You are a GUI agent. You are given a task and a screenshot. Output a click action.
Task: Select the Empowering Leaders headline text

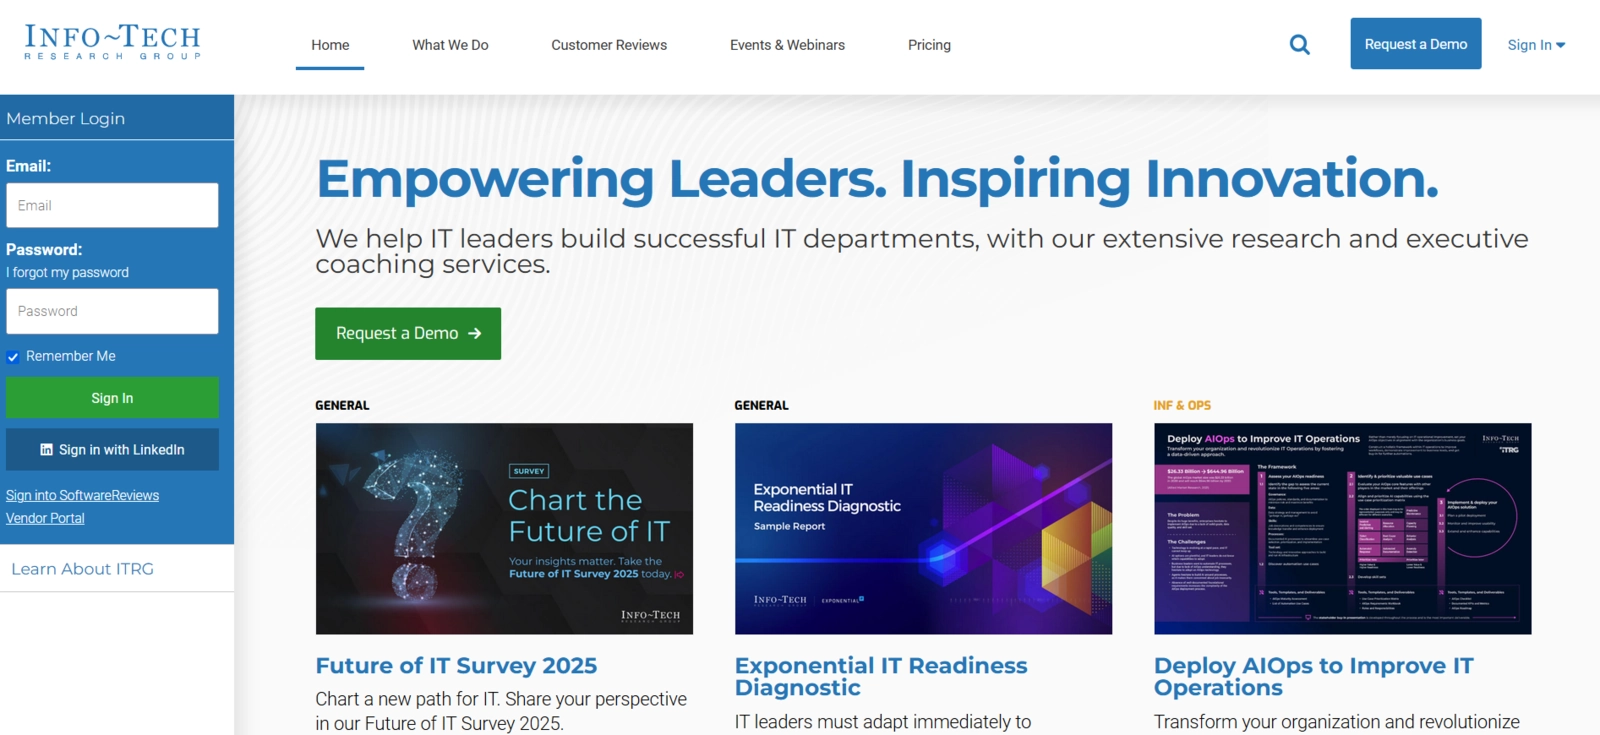coord(877,179)
